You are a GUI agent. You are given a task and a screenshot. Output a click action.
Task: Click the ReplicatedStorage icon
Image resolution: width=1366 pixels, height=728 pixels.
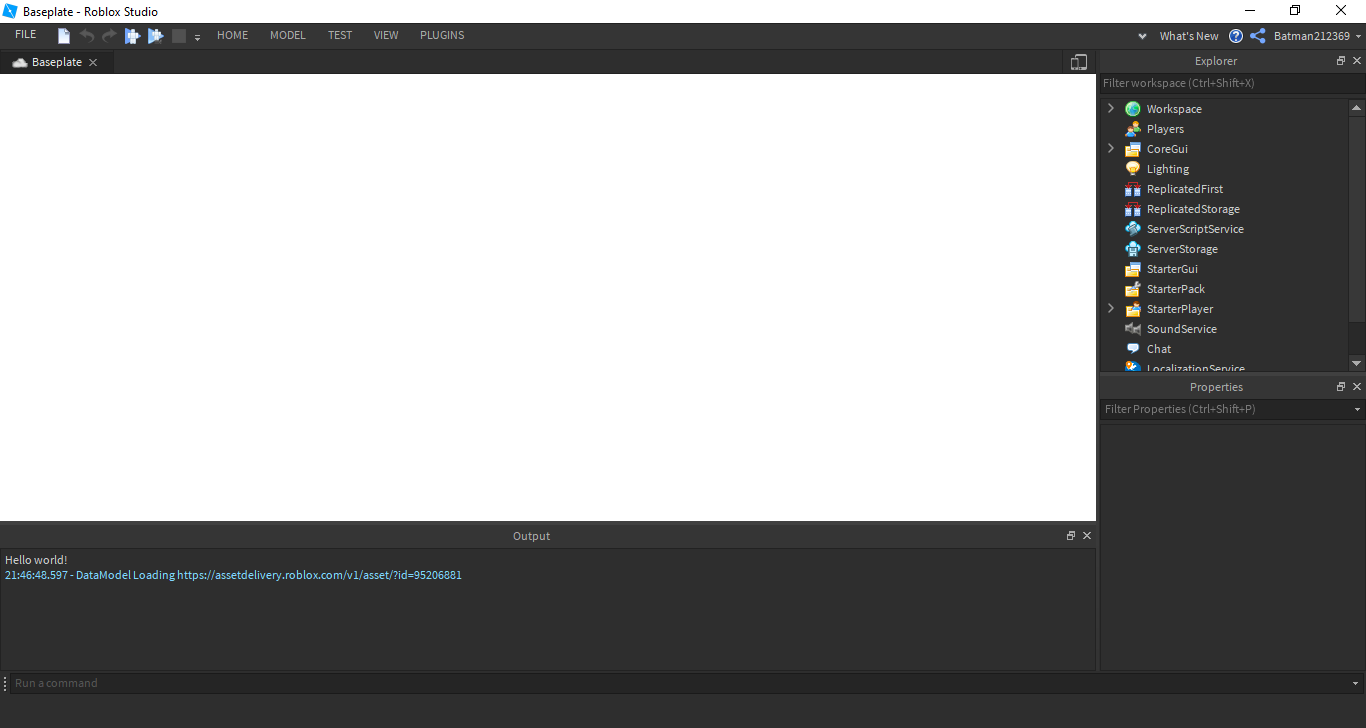click(1132, 209)
